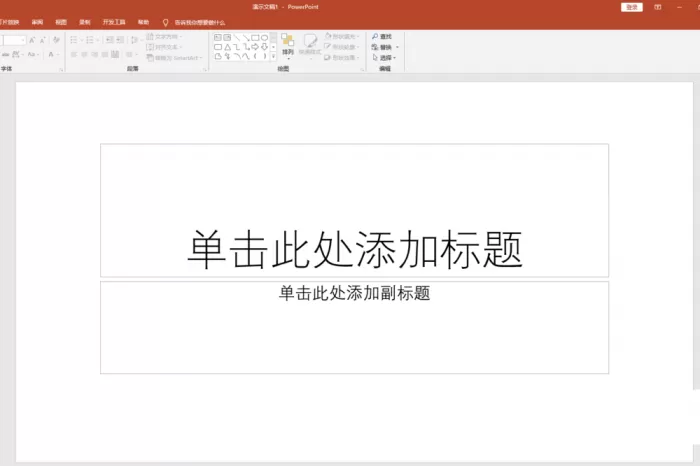
Task: Increase font size with the larger A icon
Action: pos(32,40)
